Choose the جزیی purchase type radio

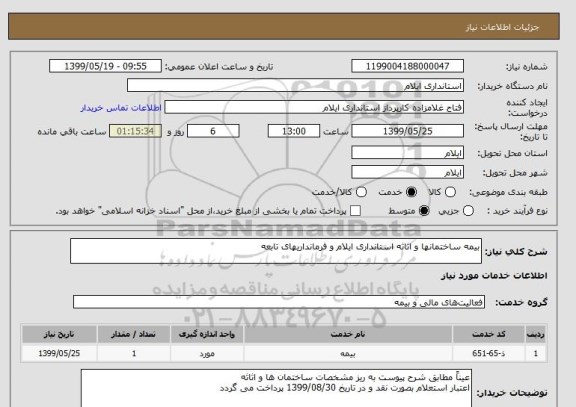tap(468, 210)
